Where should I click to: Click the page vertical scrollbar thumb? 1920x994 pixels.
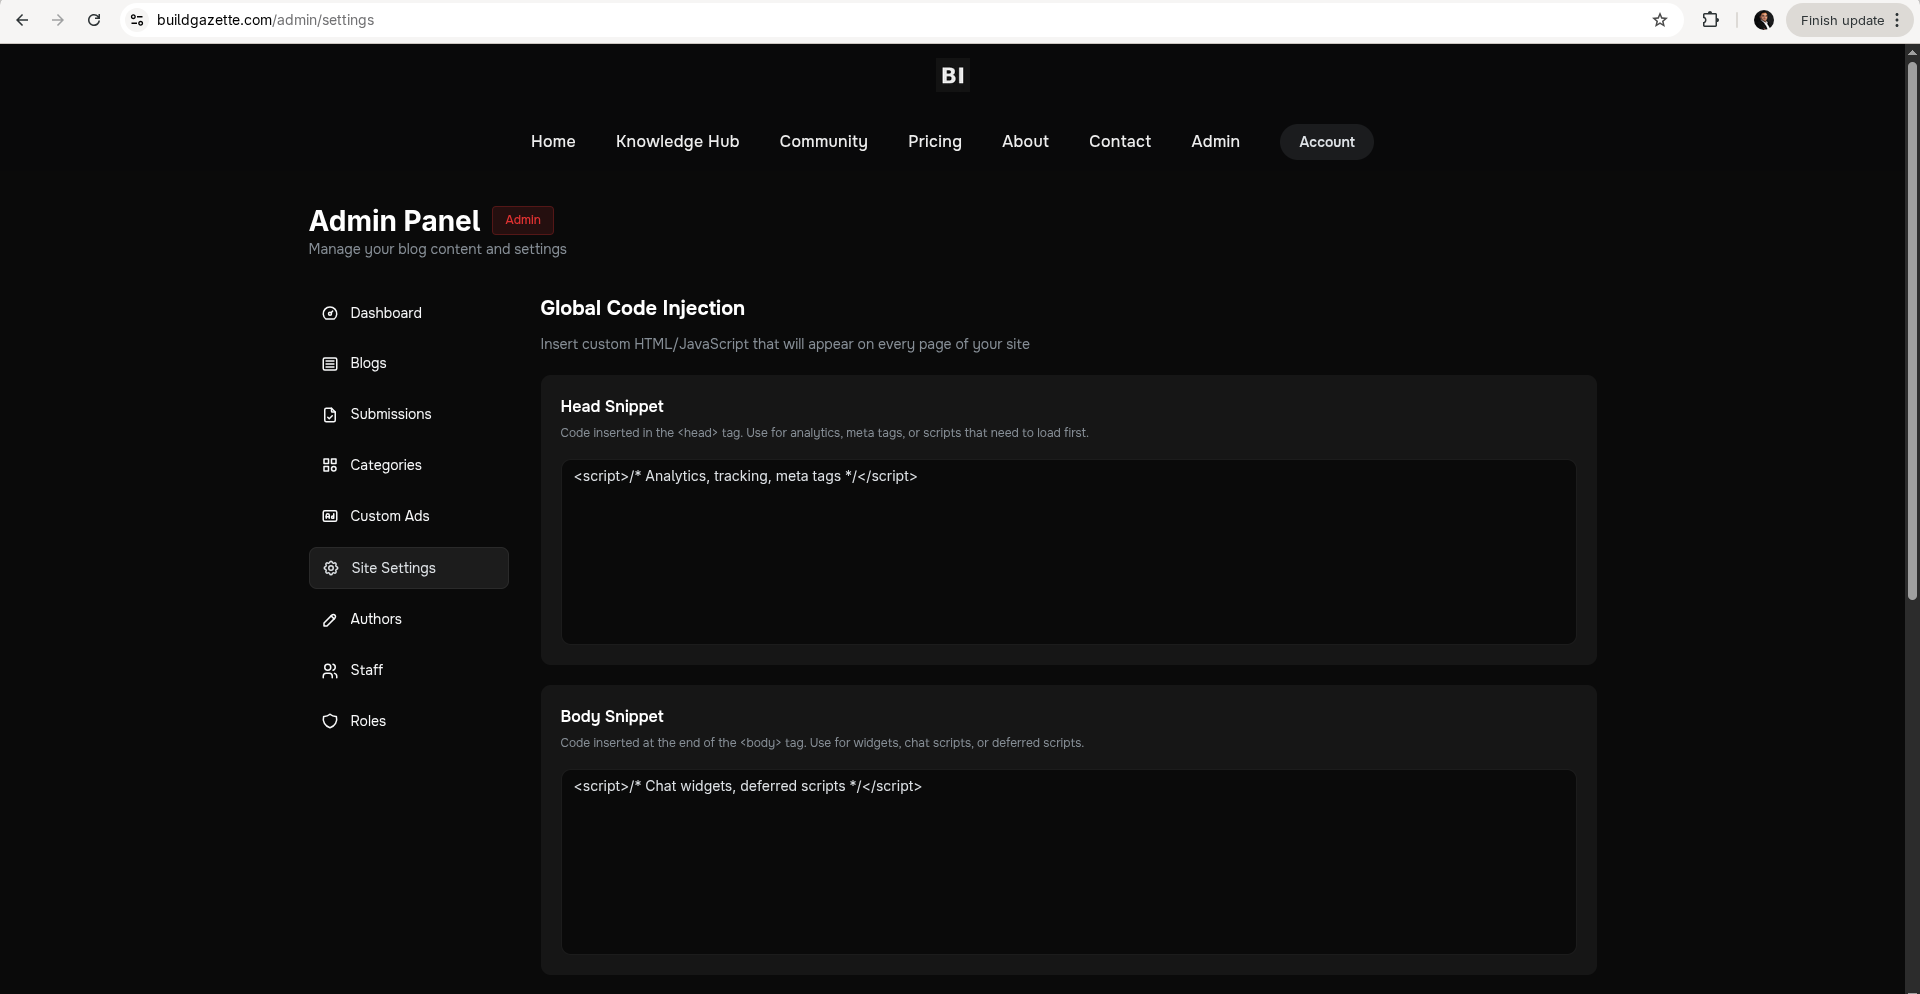[1912, 330]
